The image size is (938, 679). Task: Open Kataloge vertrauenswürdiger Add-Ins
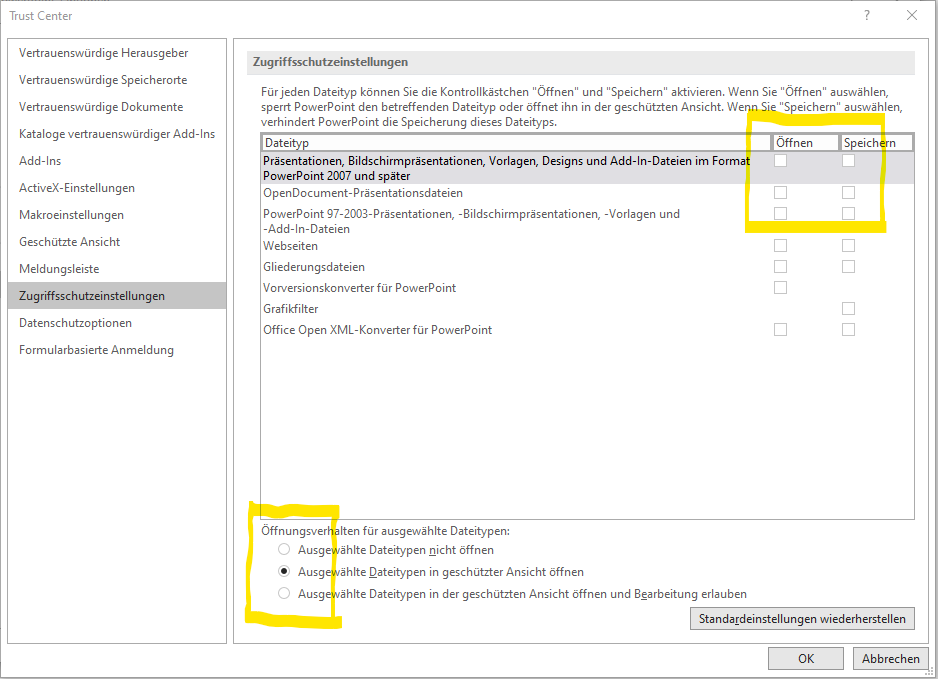pos(117,133)
